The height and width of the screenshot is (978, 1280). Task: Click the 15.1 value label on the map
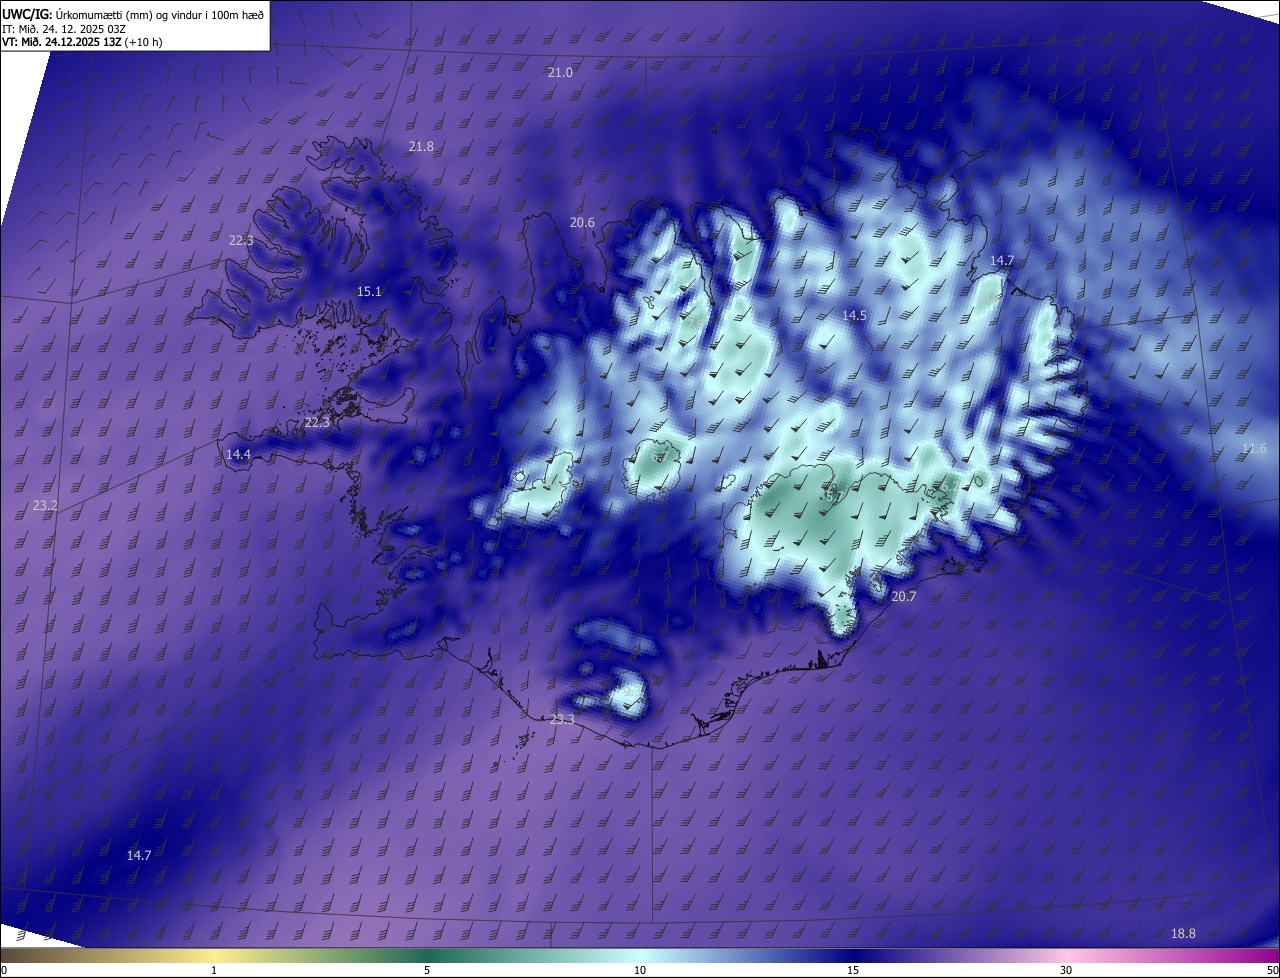coord(369,292)
